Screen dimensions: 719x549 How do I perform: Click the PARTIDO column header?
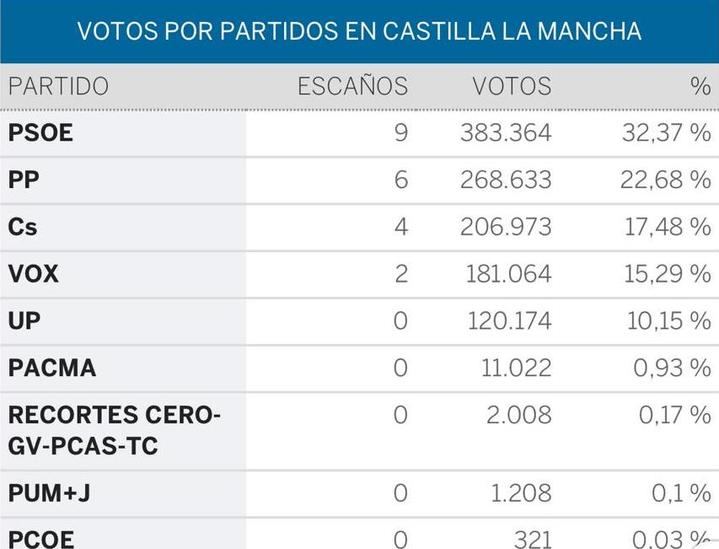click(x=58, y=86)
